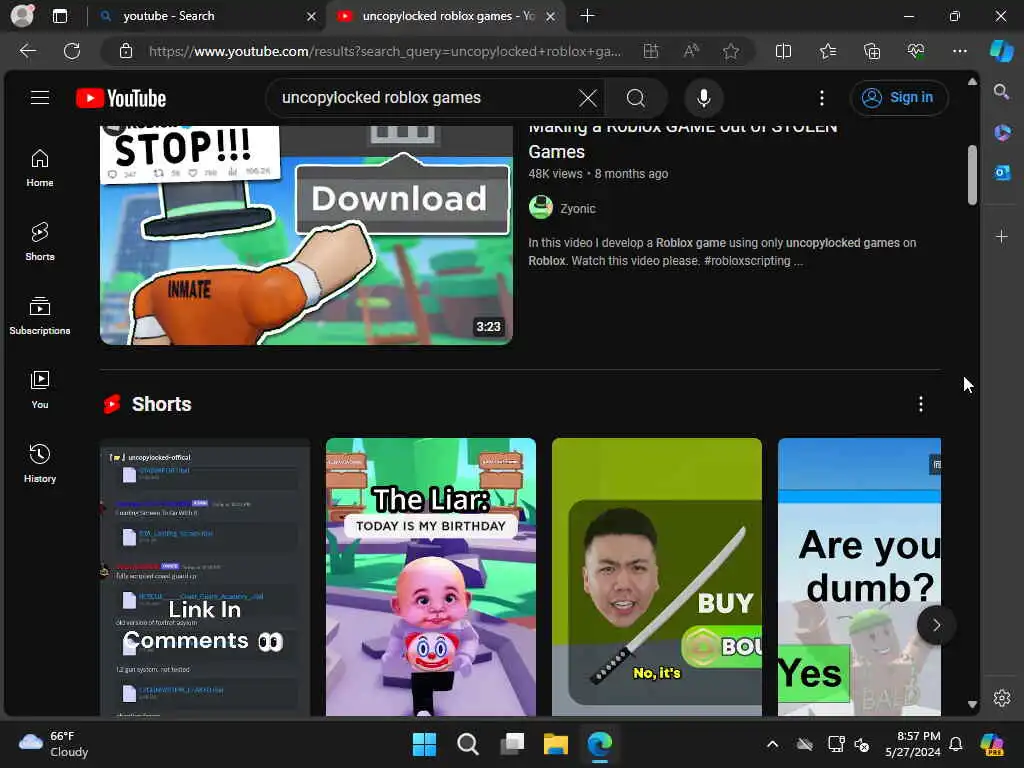Open a new browser tab

click(x=587, y=16)
